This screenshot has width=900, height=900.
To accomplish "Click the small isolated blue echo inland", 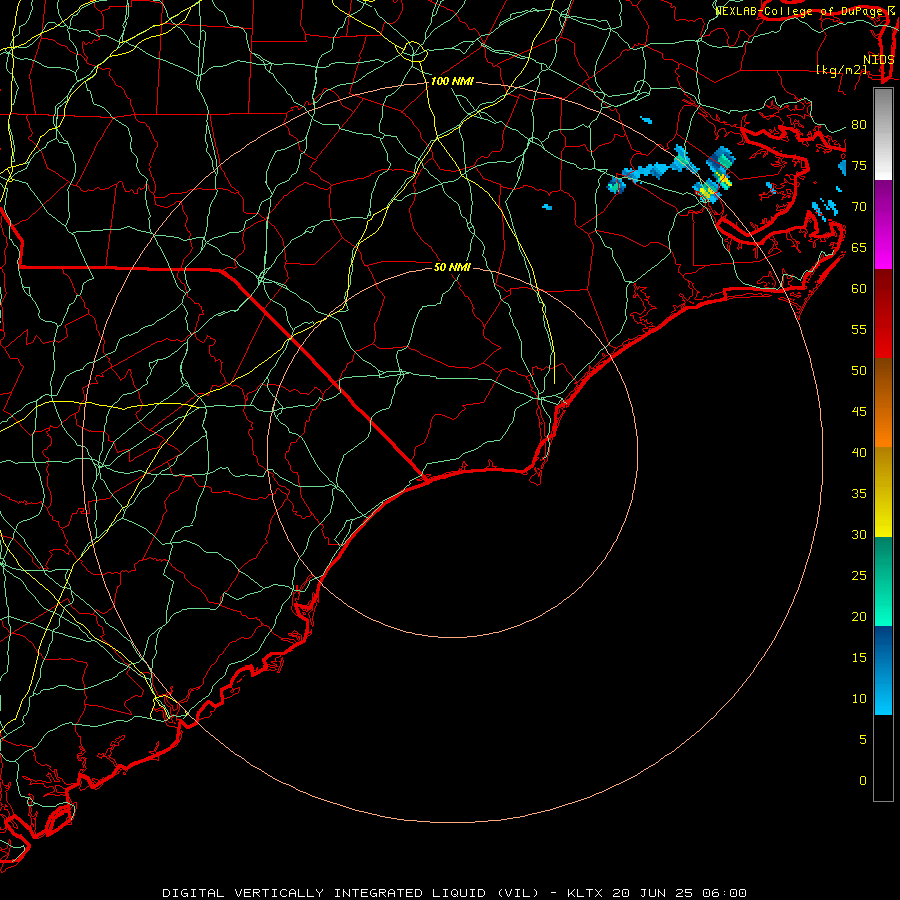I will point(547,207).
